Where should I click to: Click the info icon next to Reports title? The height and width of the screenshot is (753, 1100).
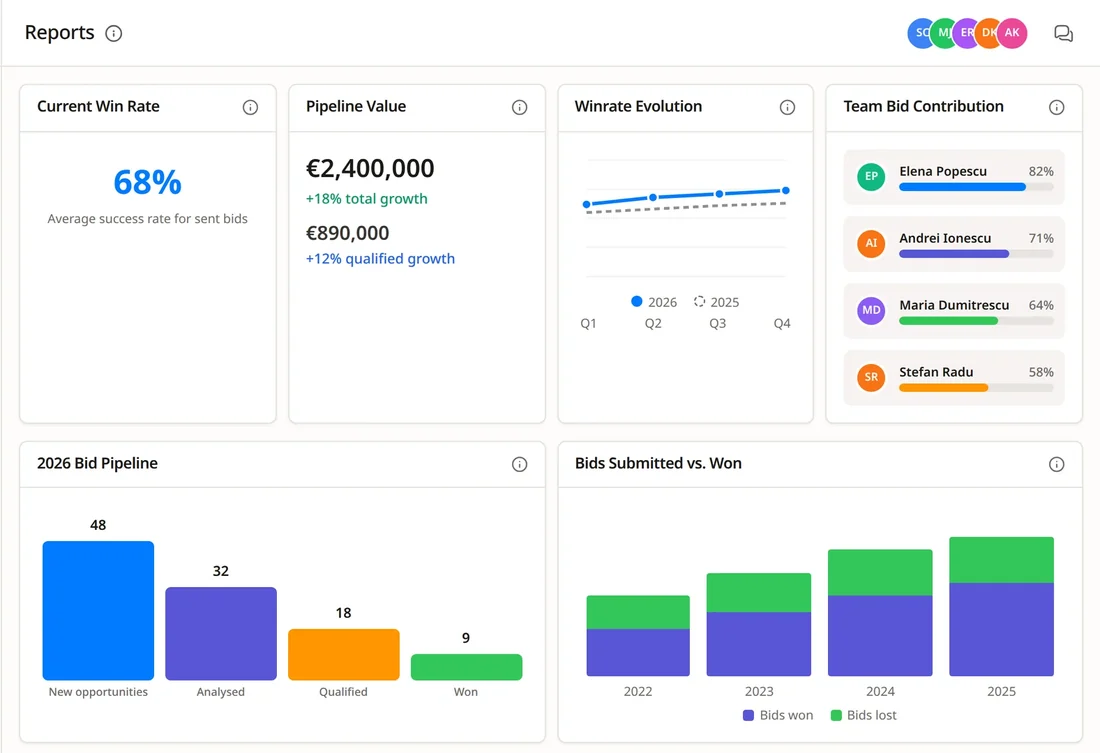click(x=114, y=33)
